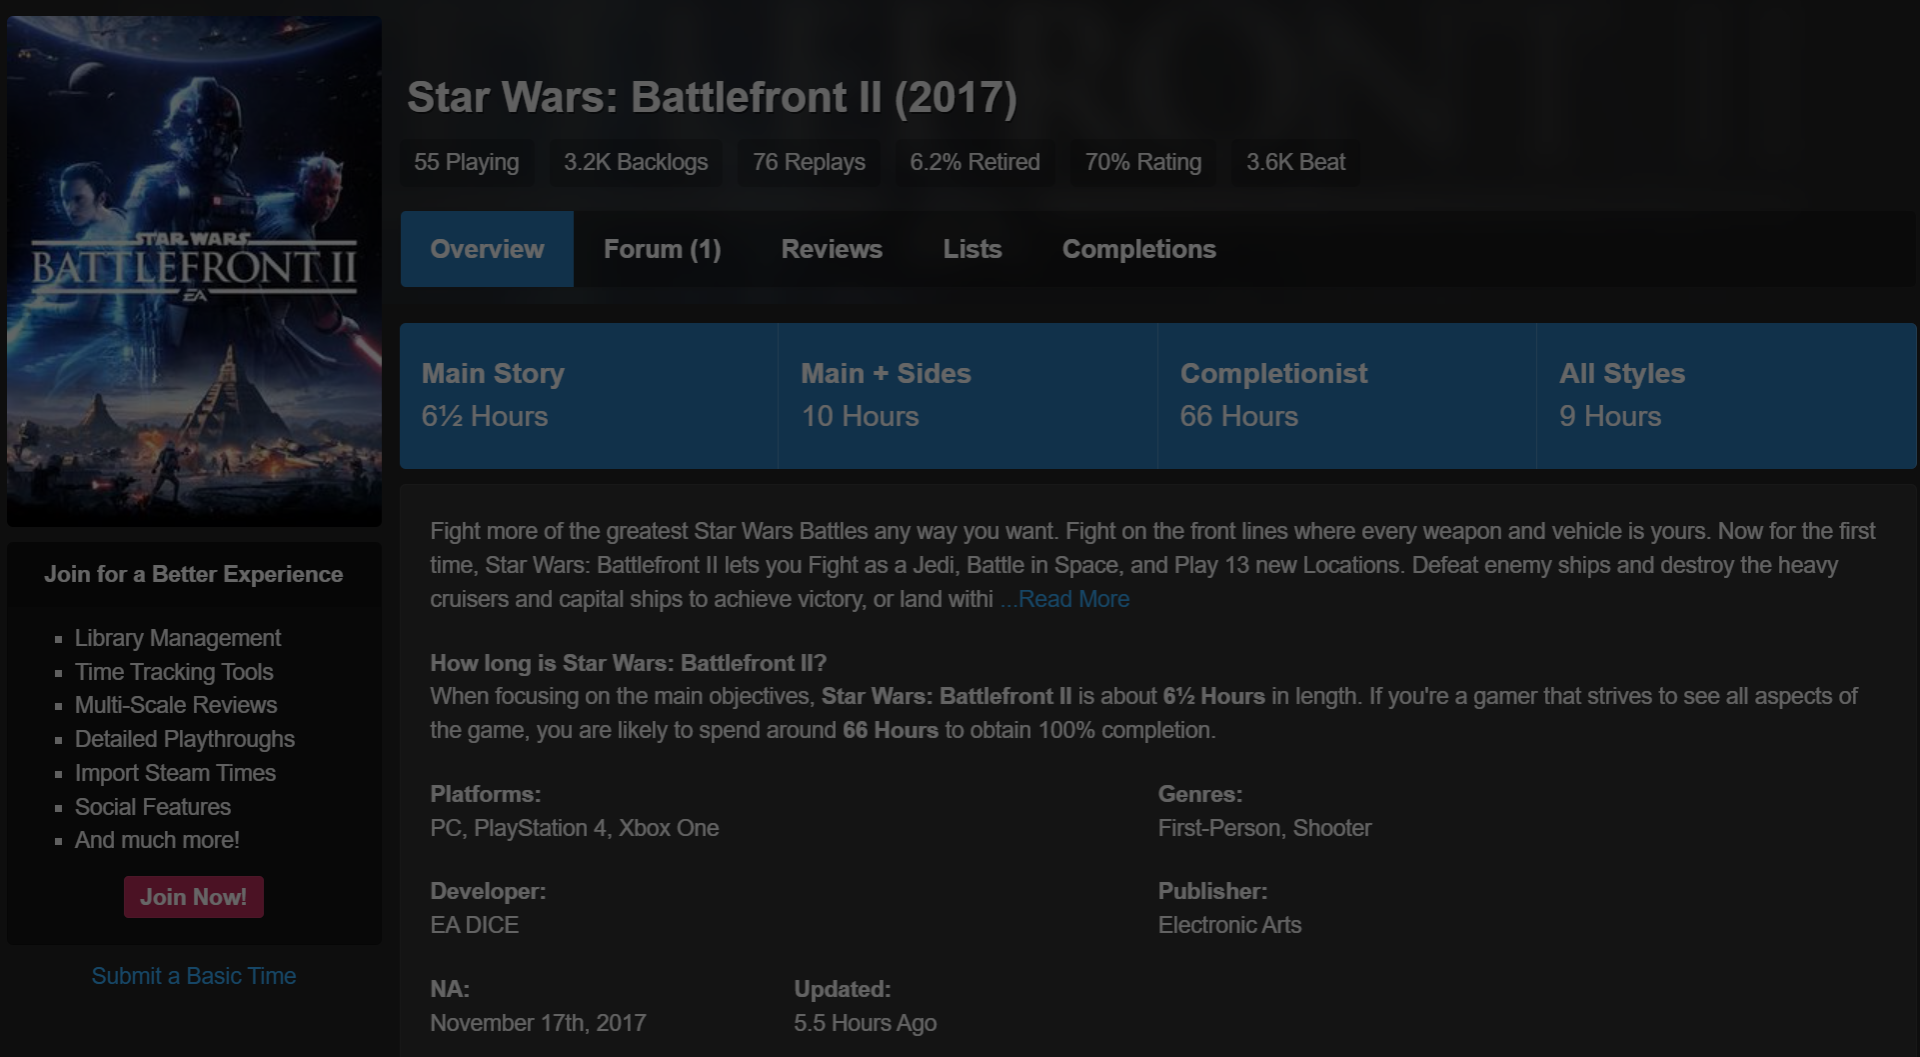1920x1057 pixels.
Task: Click the platforms text PC, PlayStation 4, Xbox One
Action: pos(575,828)
